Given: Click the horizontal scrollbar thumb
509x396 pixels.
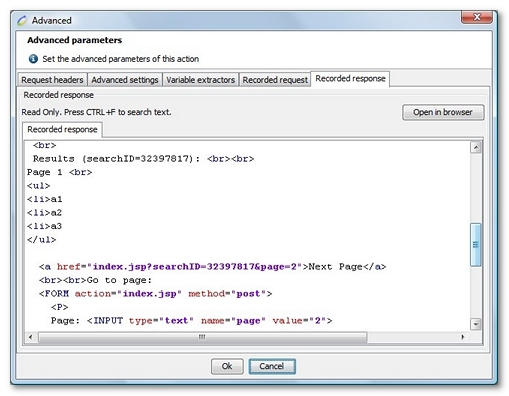Looking at the screenshot, I should (203, 337).
